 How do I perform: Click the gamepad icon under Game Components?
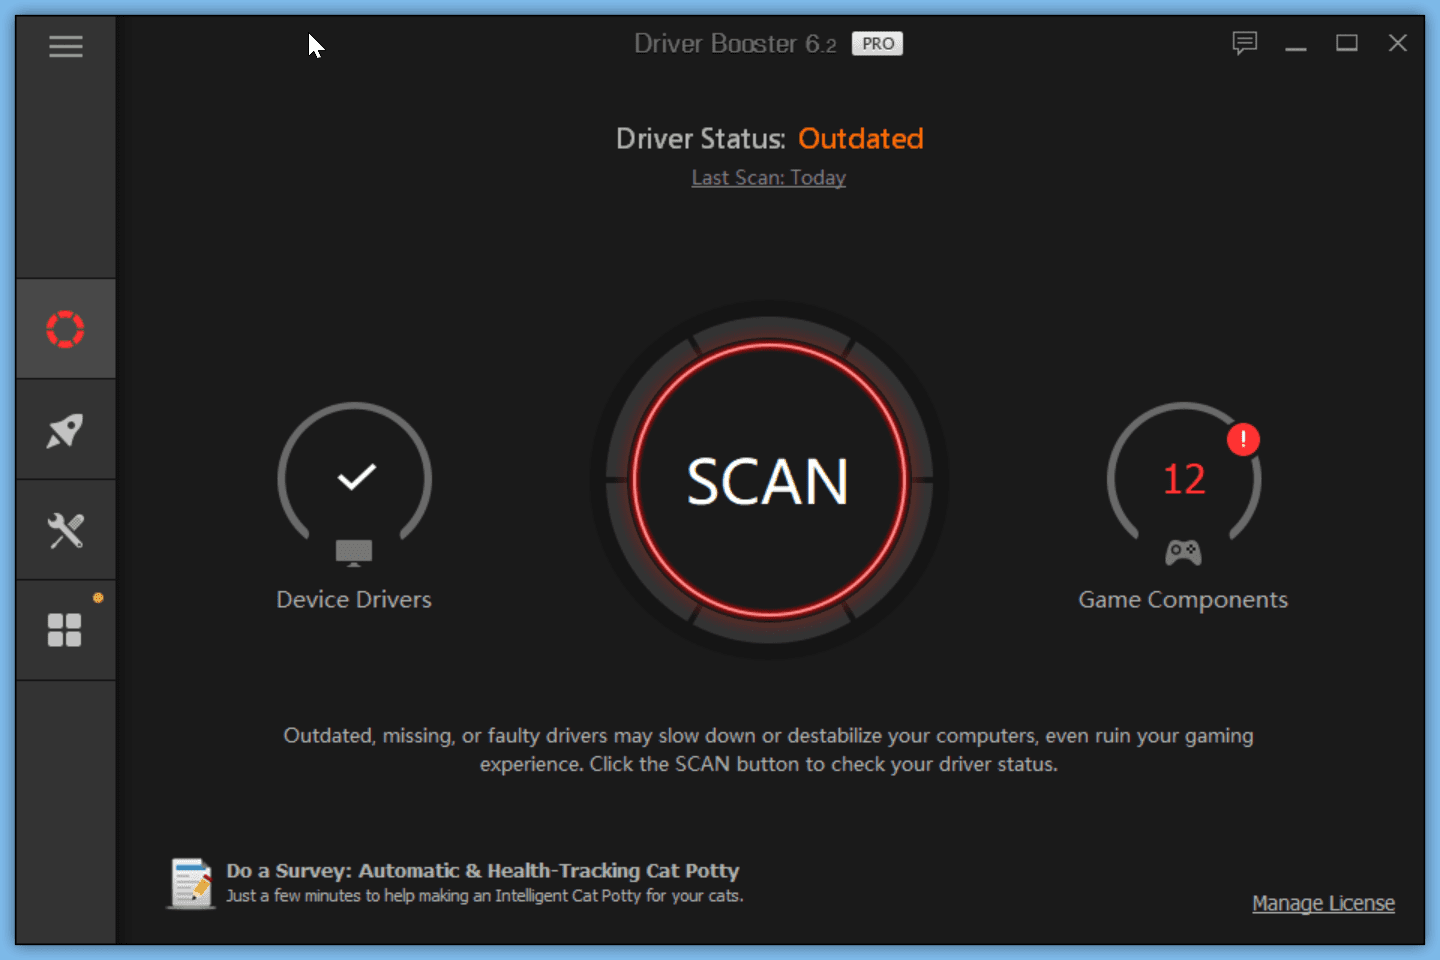tap(1183, 550)
